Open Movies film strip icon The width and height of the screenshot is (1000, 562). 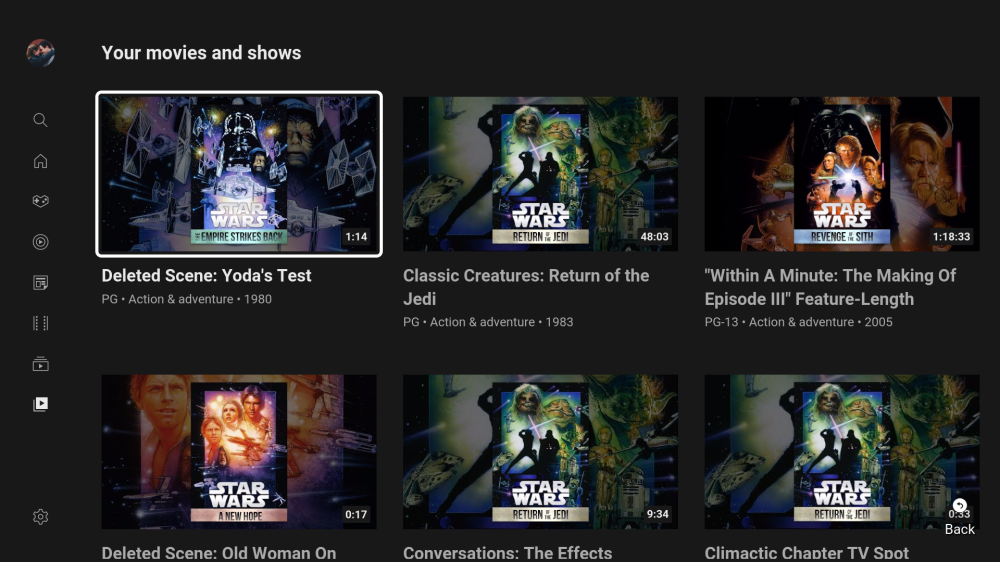[x=40, y=323]
